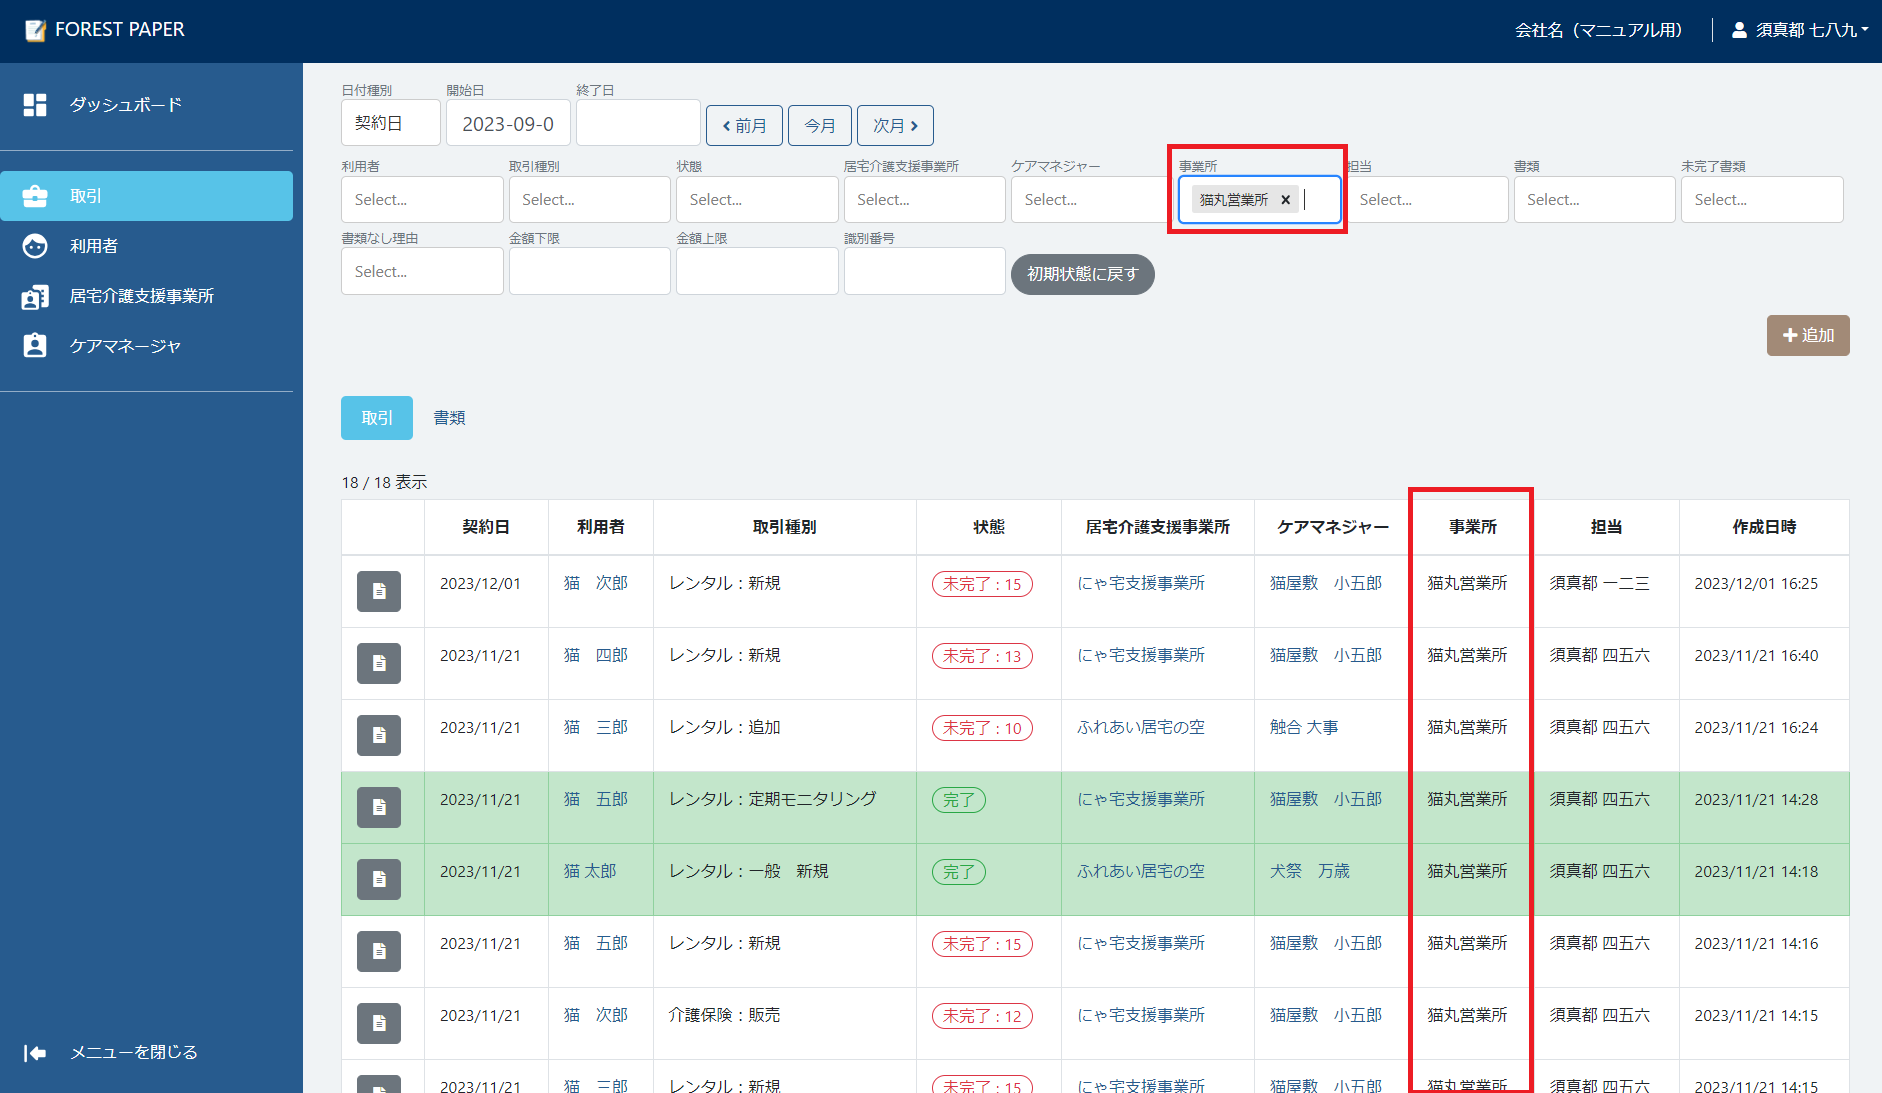Expand the 取引種別 filter dropdown

point(589,200)
